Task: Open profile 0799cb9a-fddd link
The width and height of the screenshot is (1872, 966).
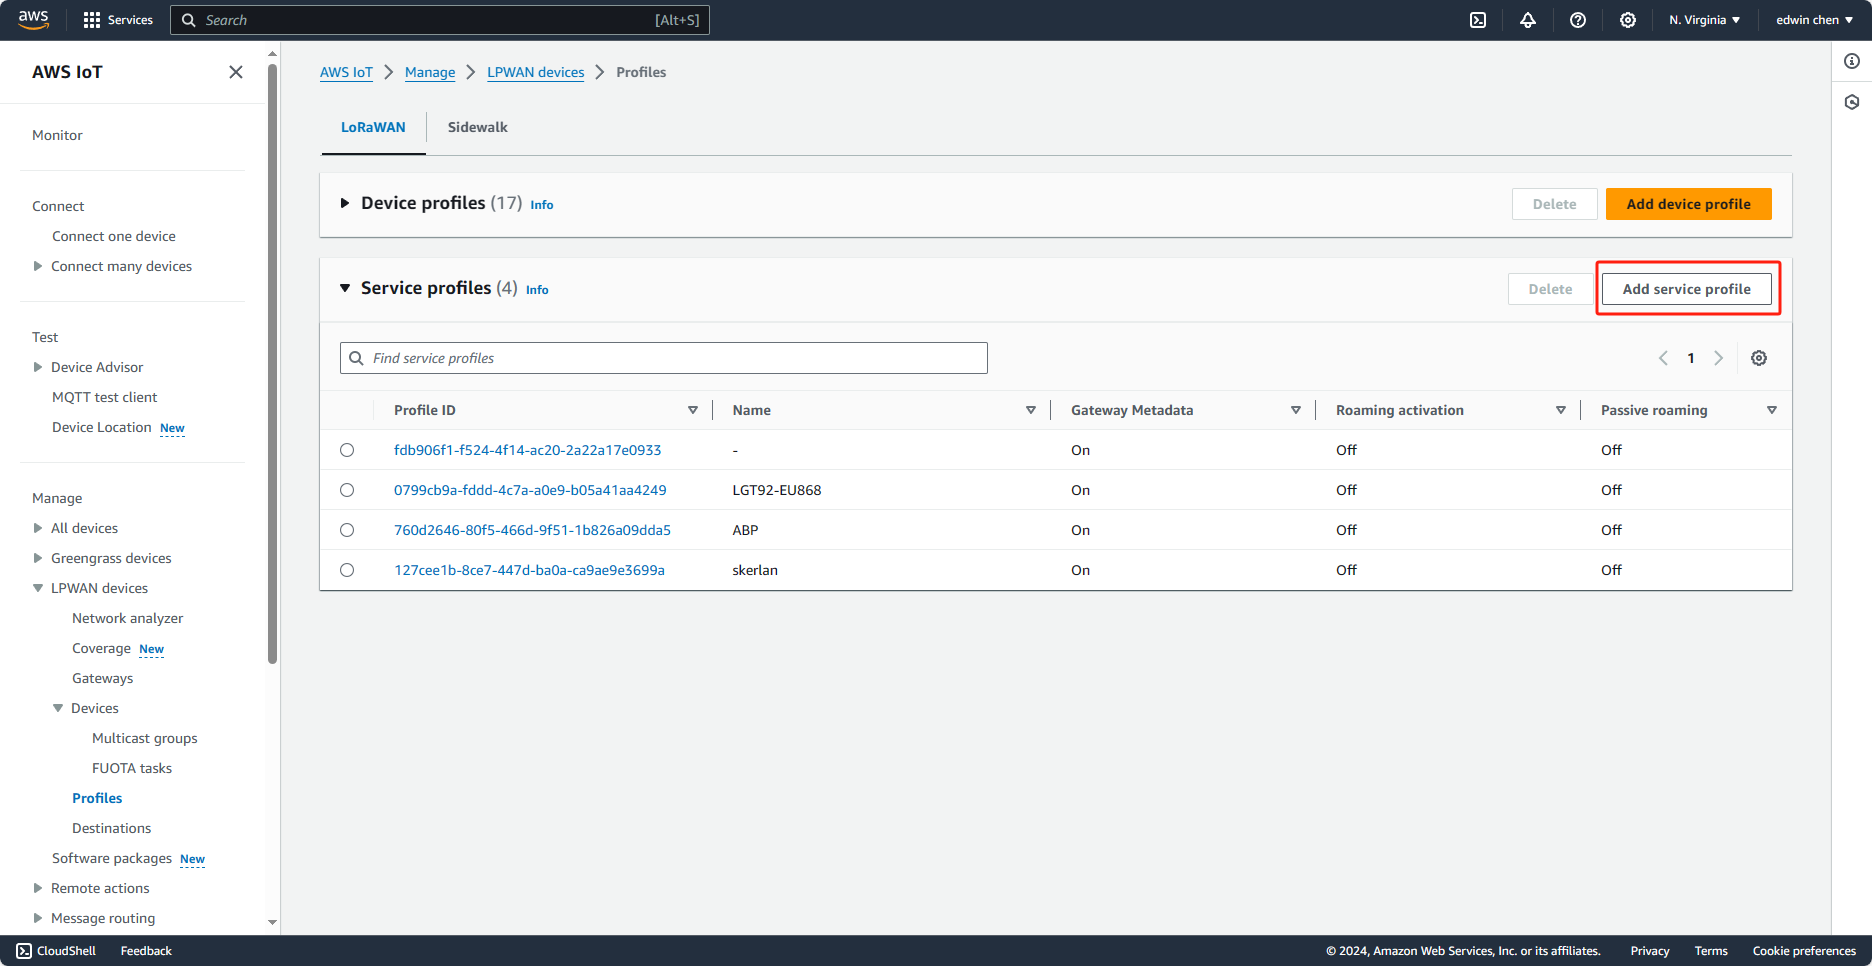Action: (x=530, y=490)
